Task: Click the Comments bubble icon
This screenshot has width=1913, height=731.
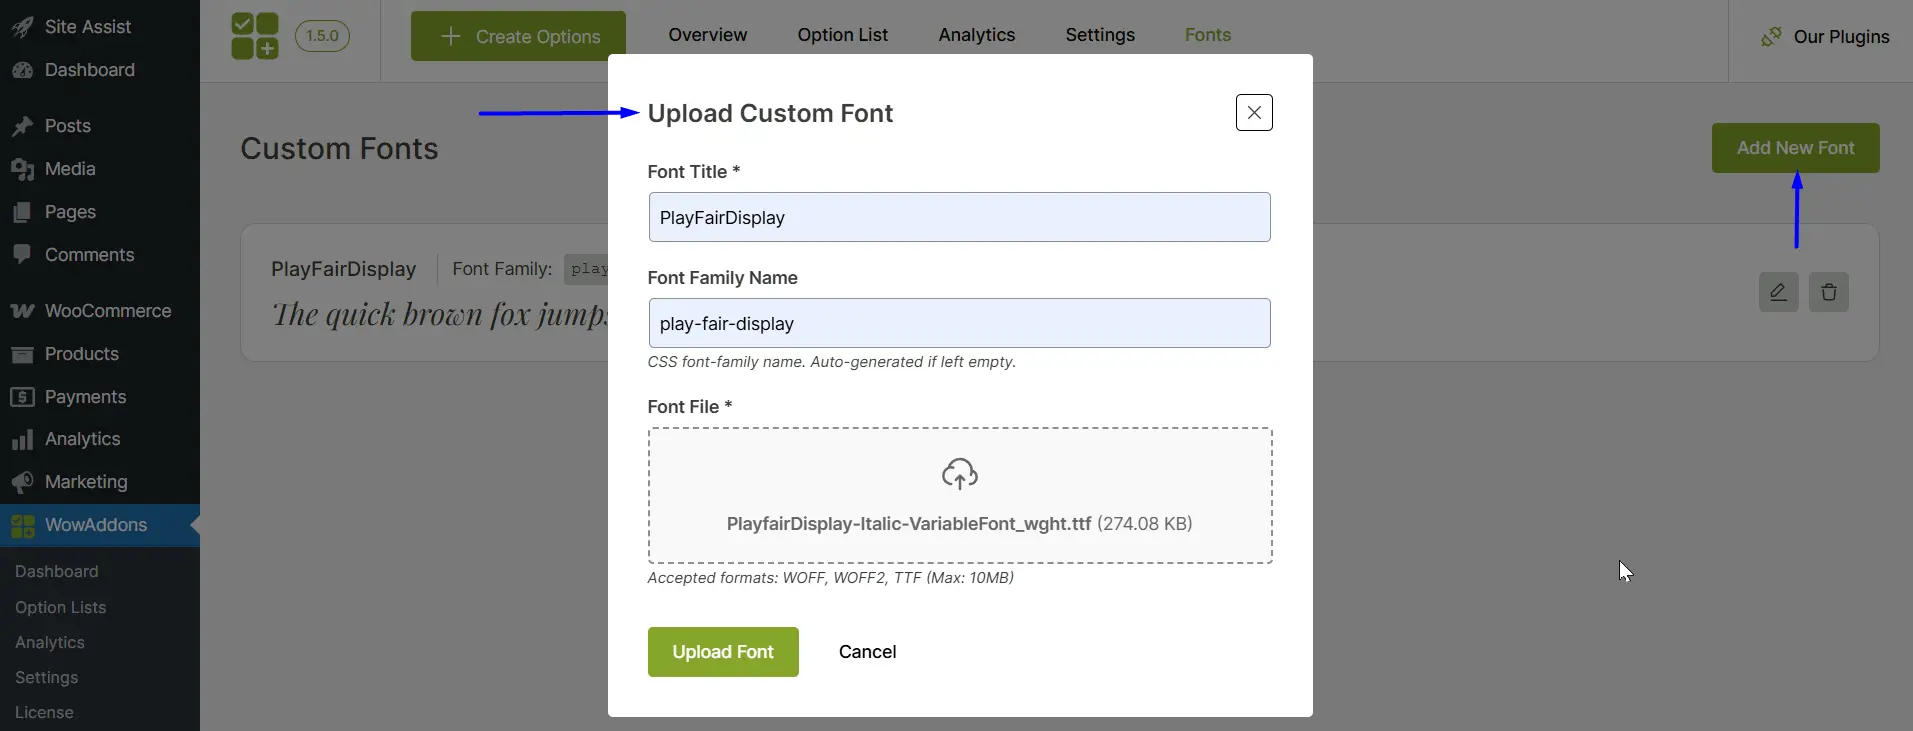Action: pyautogui.click(x=22, y=254)
